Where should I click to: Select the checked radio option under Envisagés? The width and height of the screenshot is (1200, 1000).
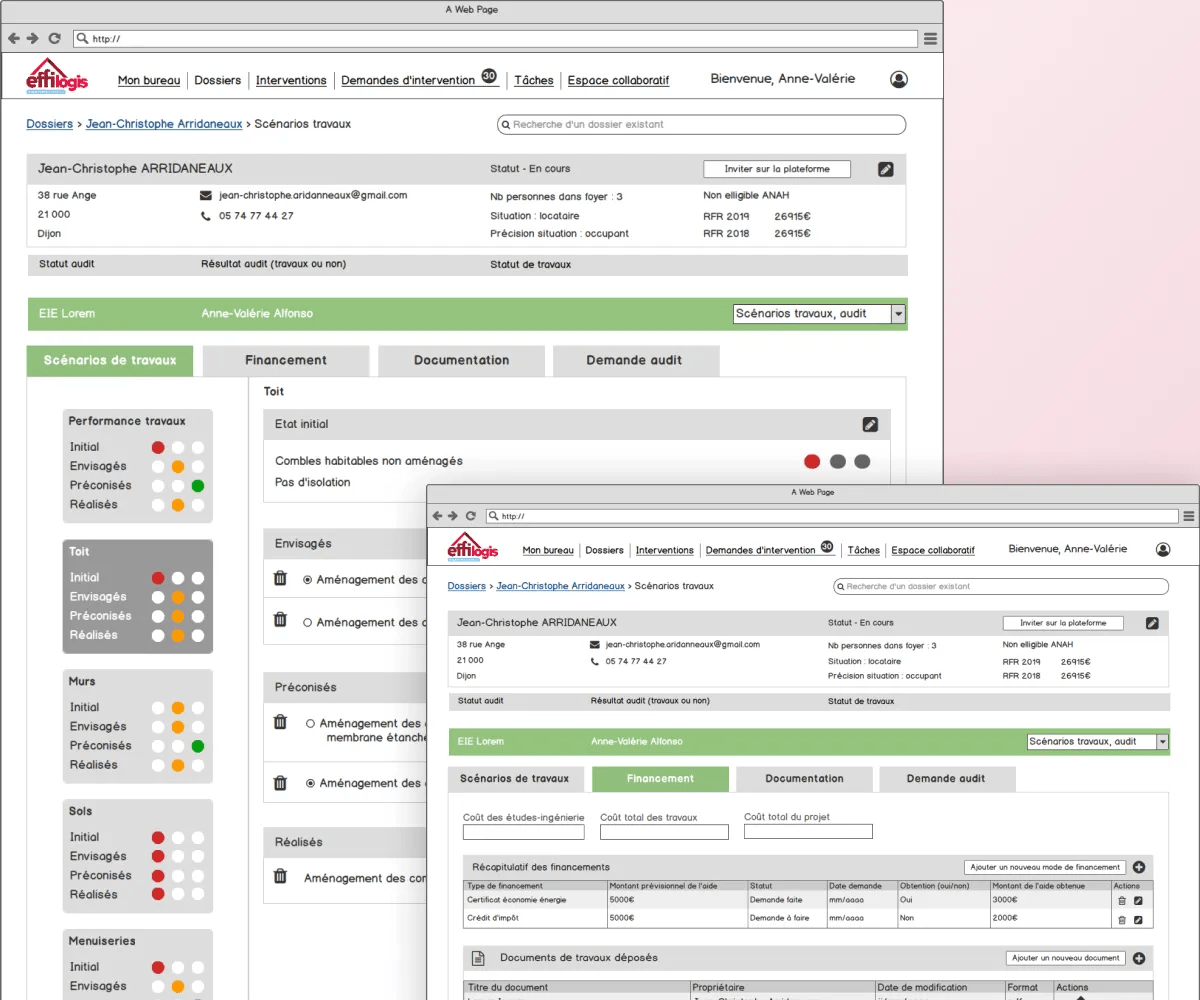click(x=308, y=580)
